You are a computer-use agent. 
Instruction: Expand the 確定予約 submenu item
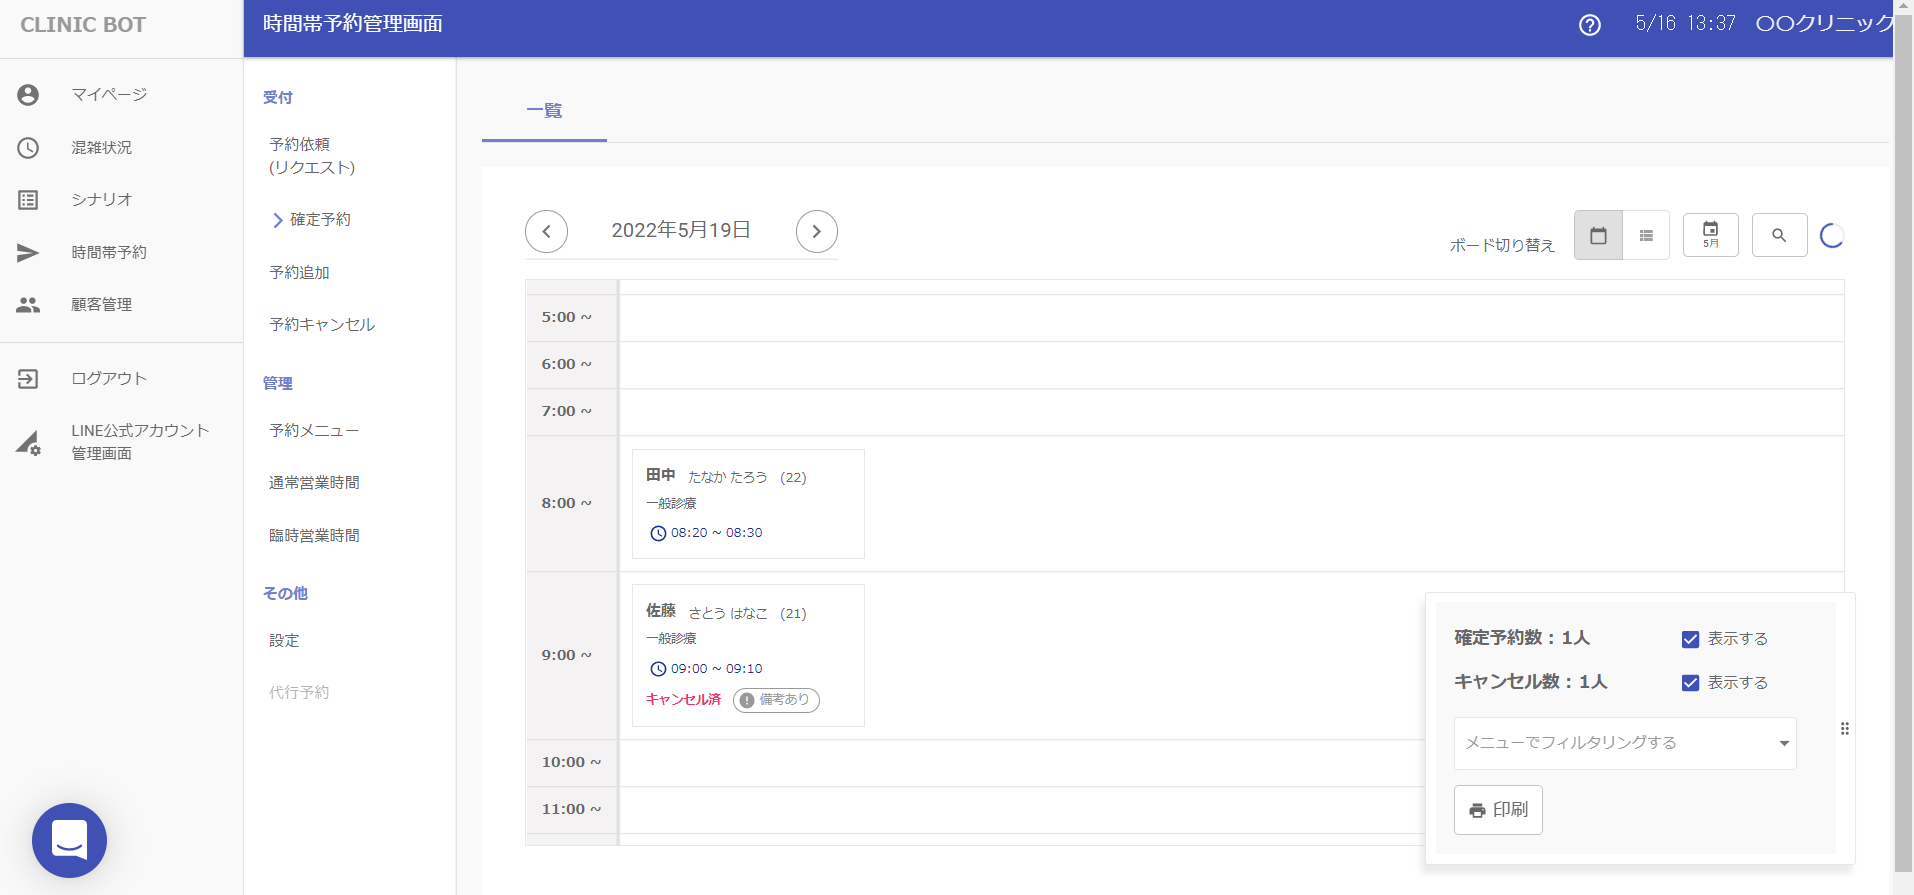(x=319, y=220)
